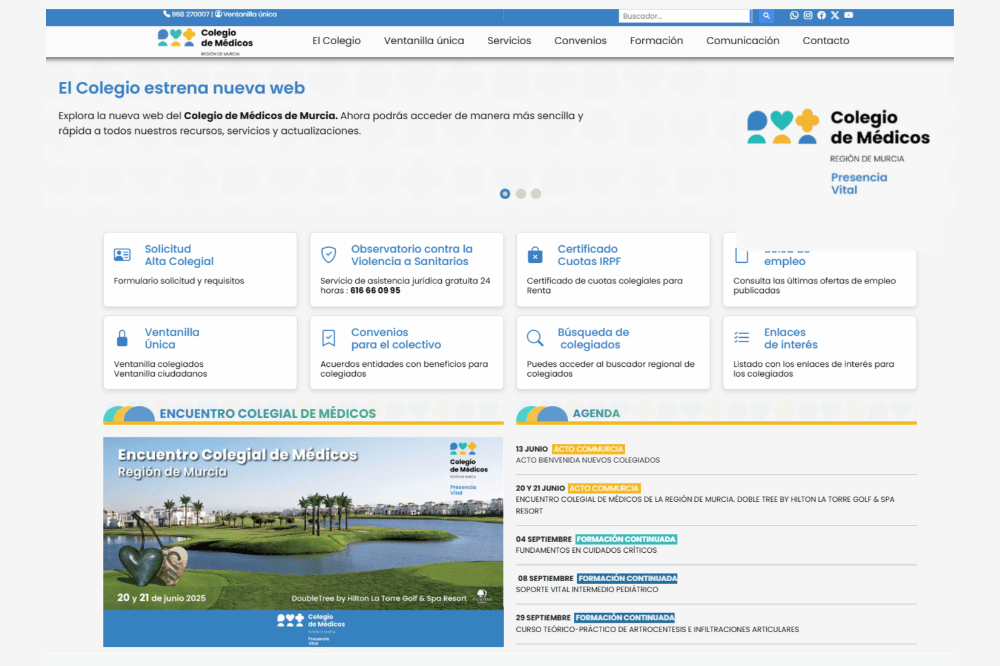Click the AGENDA section heading
Viewport: 1000px width, 666px height.
click(x=596, y=413)
